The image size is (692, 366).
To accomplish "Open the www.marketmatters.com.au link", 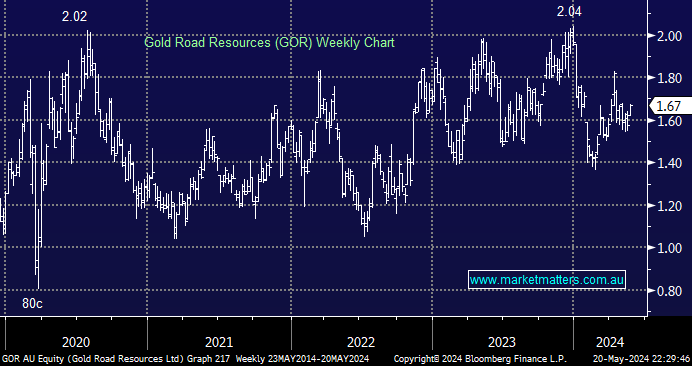I will (x=547, y=280).
